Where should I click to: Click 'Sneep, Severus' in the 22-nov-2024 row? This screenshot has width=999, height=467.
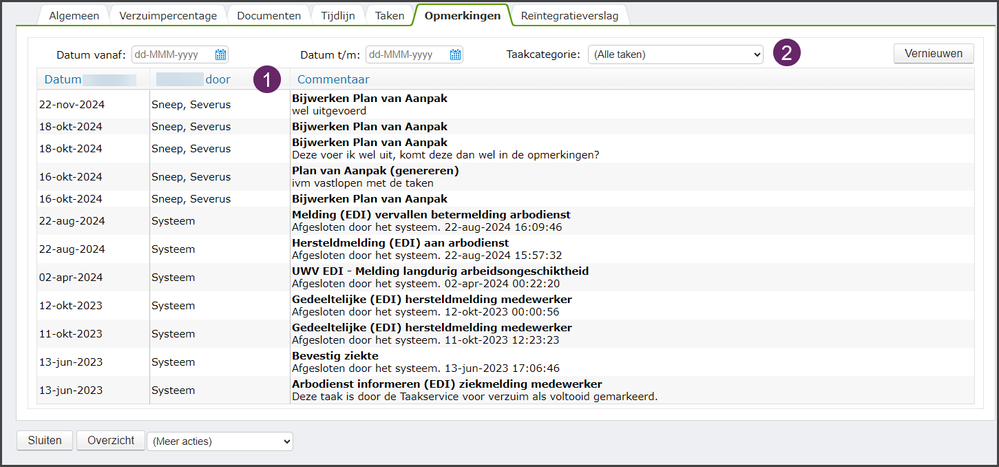(x=190, y=104)
